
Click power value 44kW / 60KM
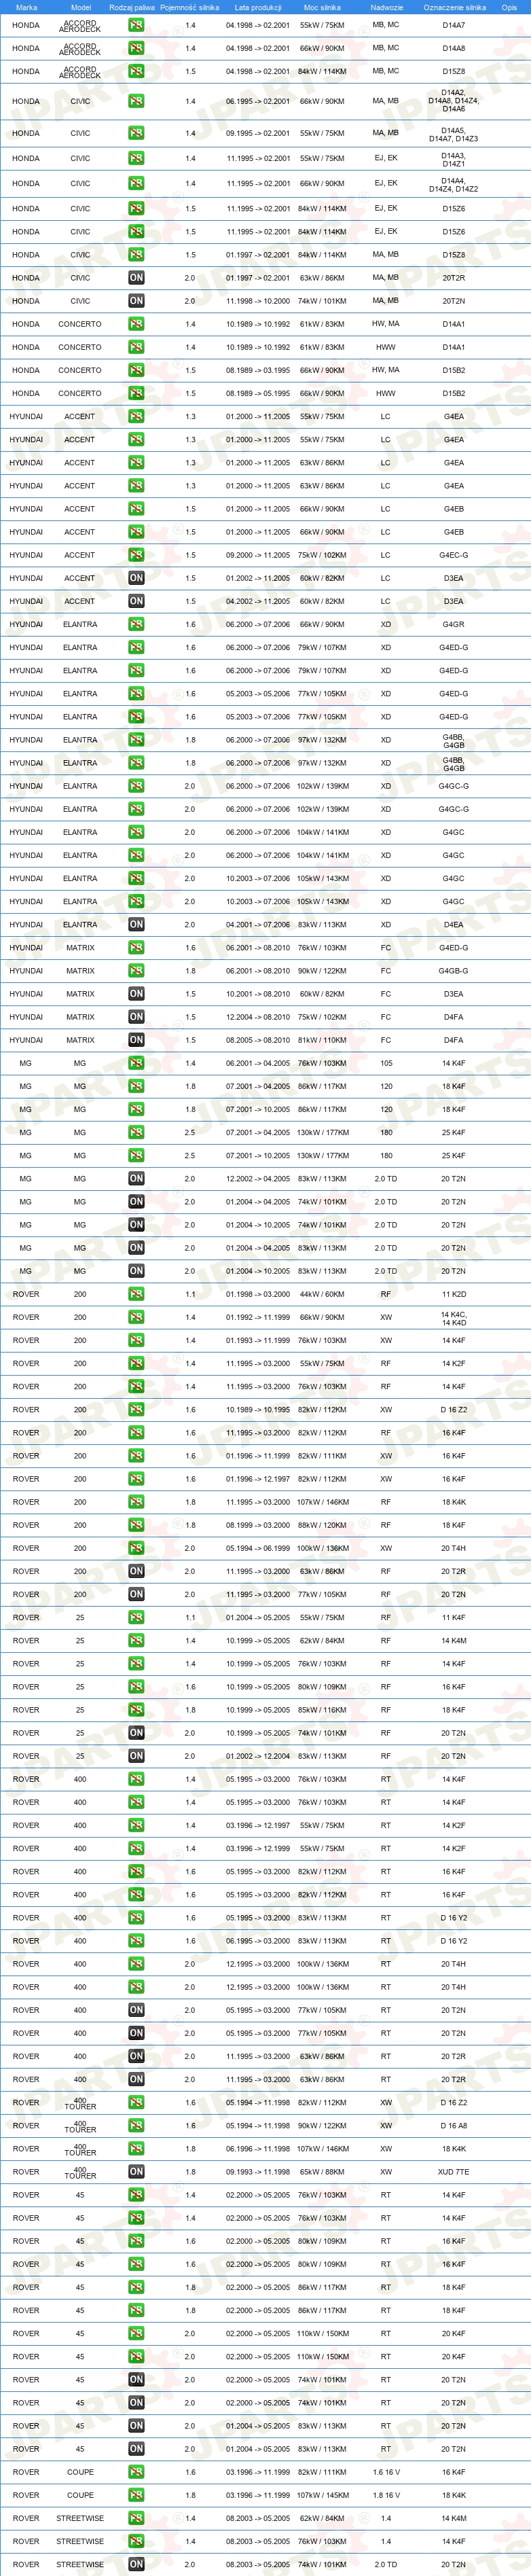tap(322, 1294)
